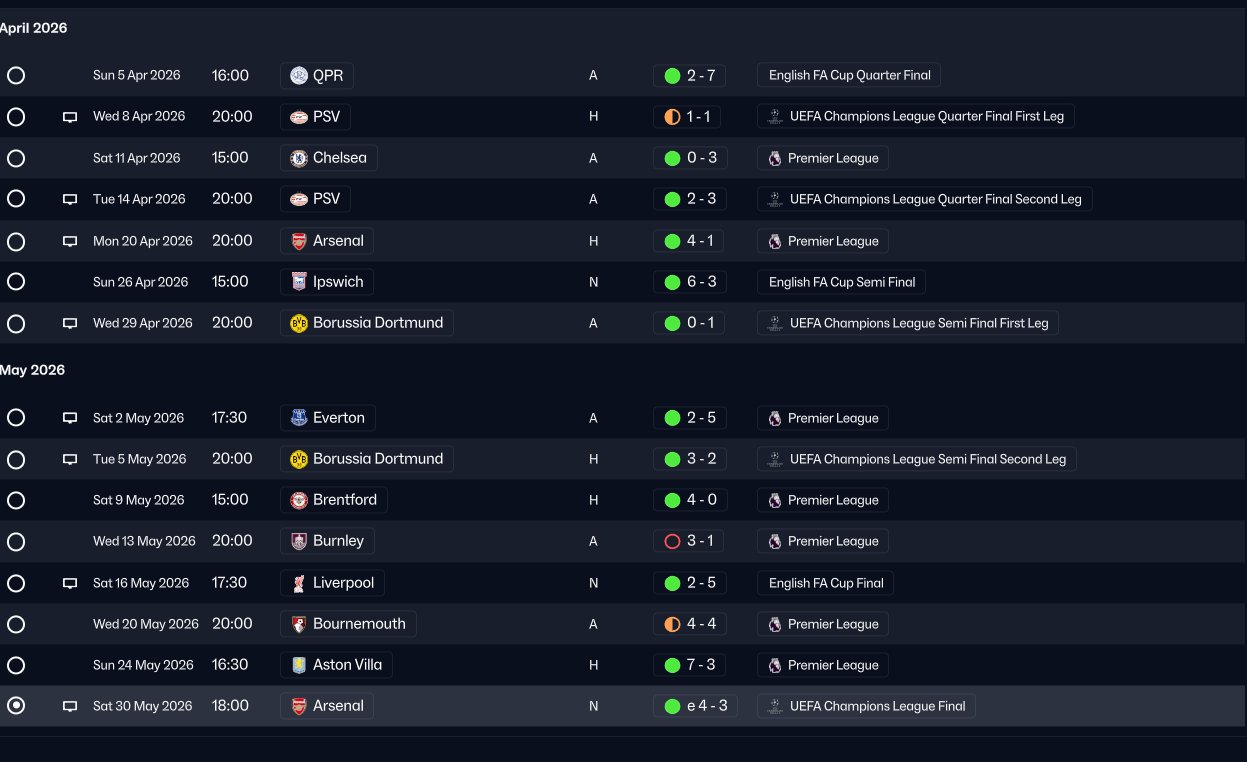Click the Borussia Dortmund badge on the 29 Apr fixture
Screen dimensions: 1247x762
(x=298, y=323)
